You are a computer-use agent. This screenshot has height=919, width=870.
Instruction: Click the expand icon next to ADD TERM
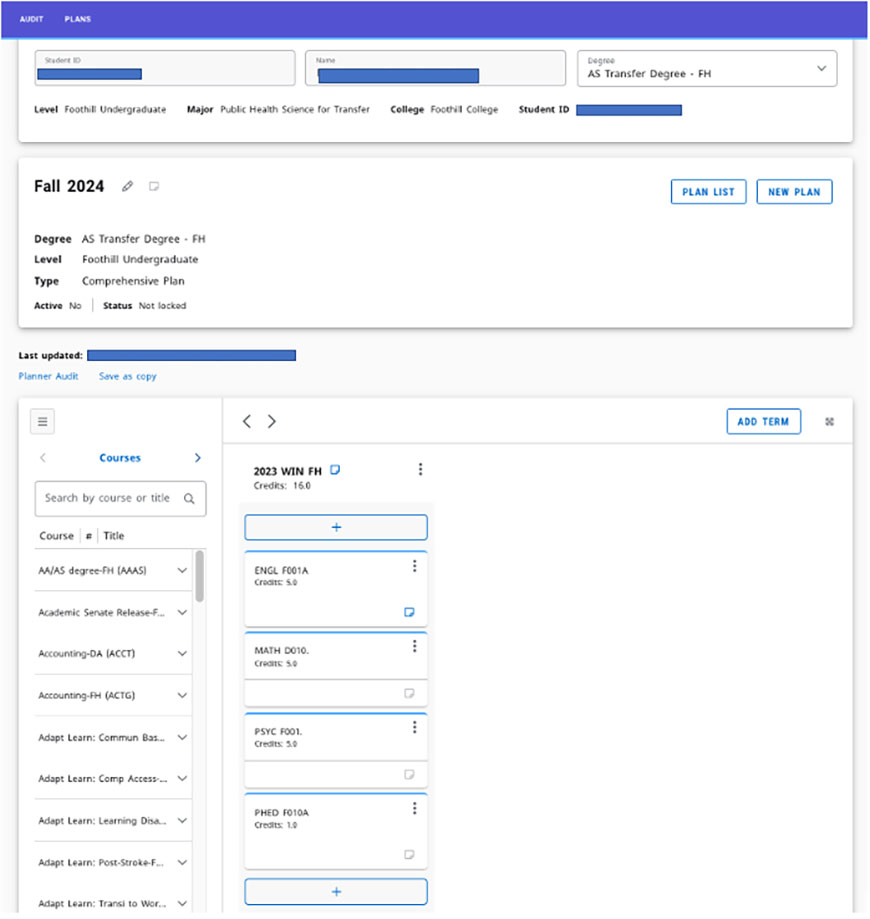click(829, 421)
